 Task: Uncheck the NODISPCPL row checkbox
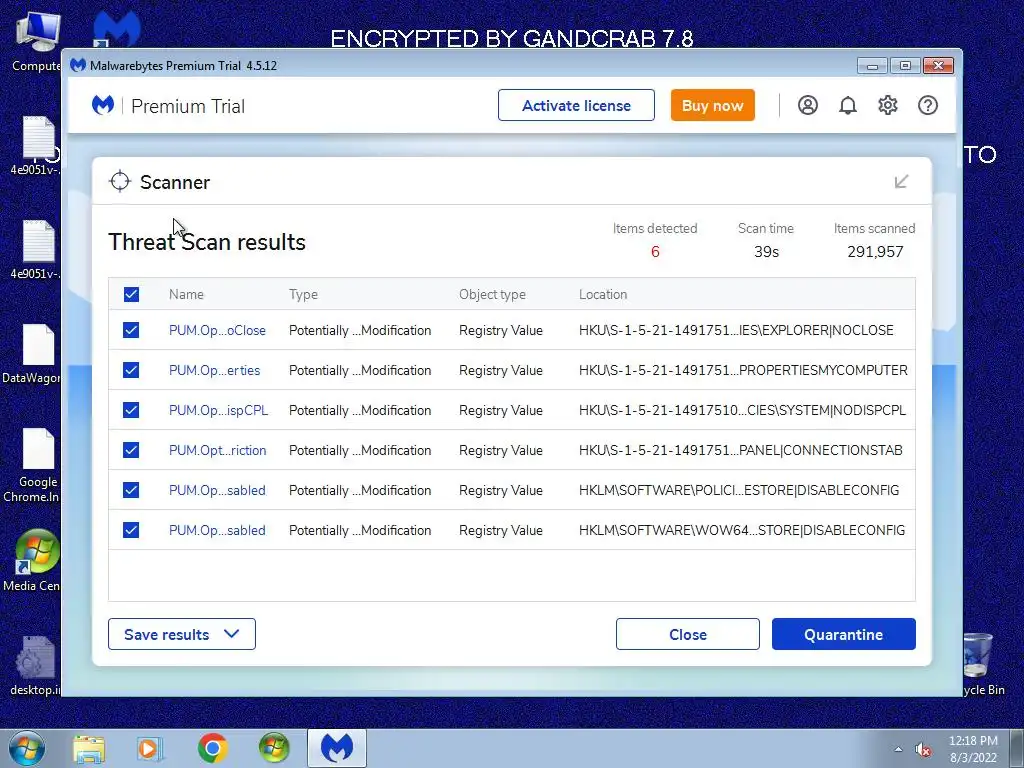[x=131, y=410]
